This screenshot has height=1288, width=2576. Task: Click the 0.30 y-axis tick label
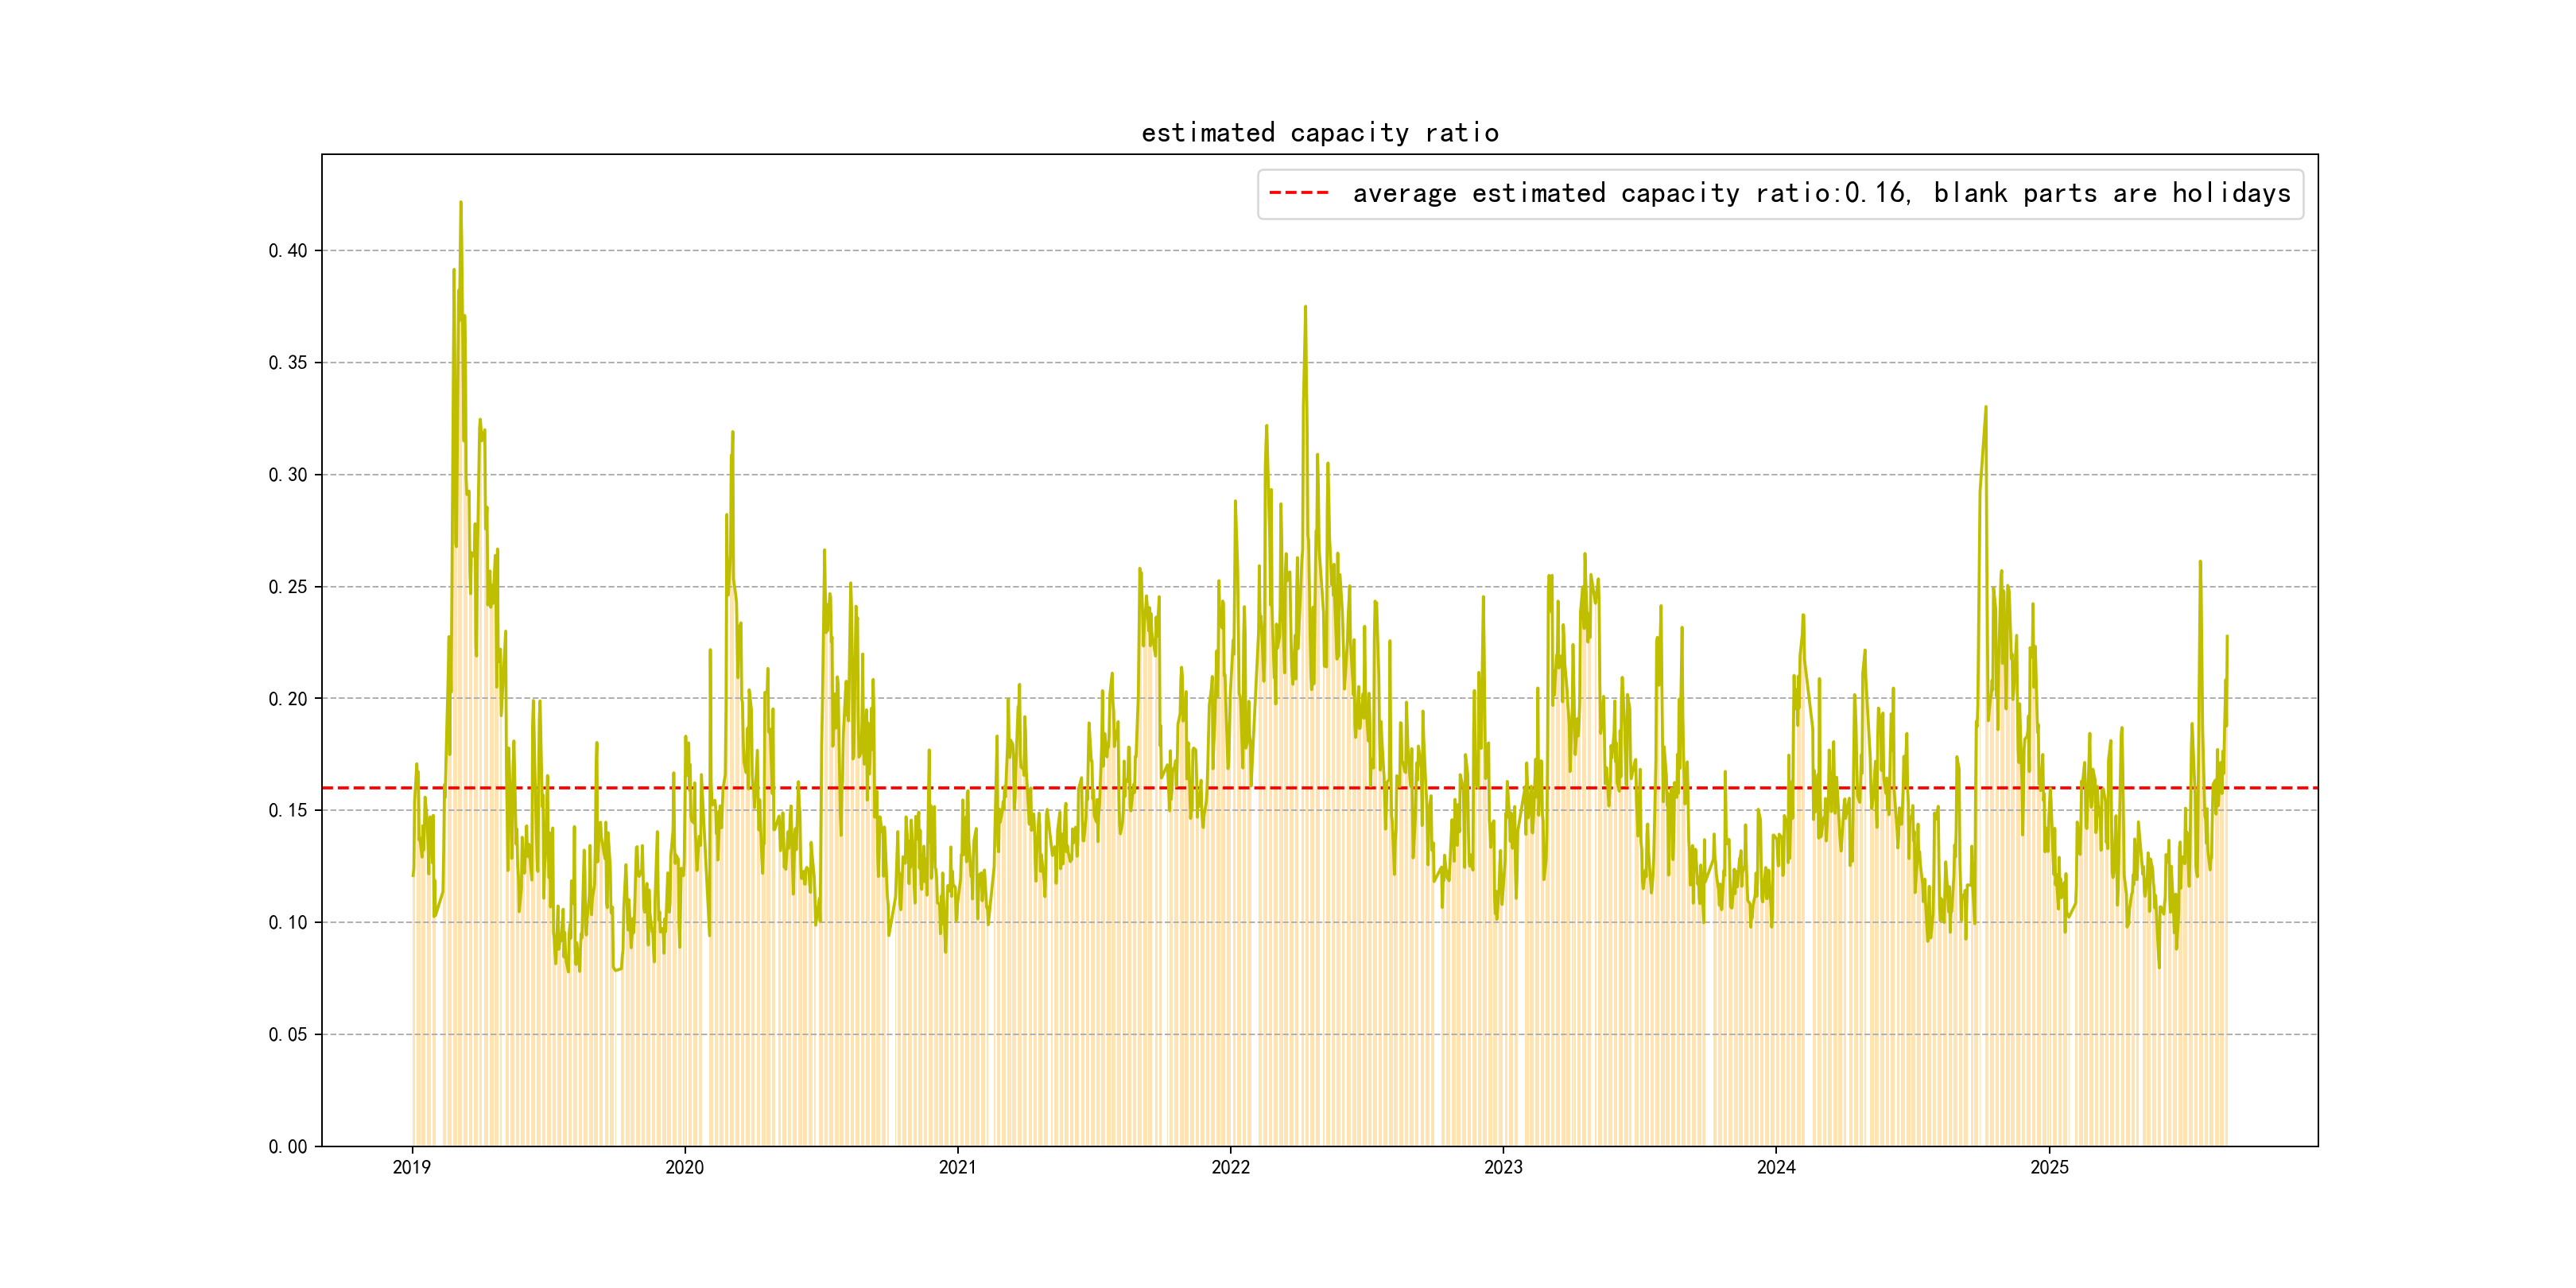pyautogui.click(x=287, y=475)
